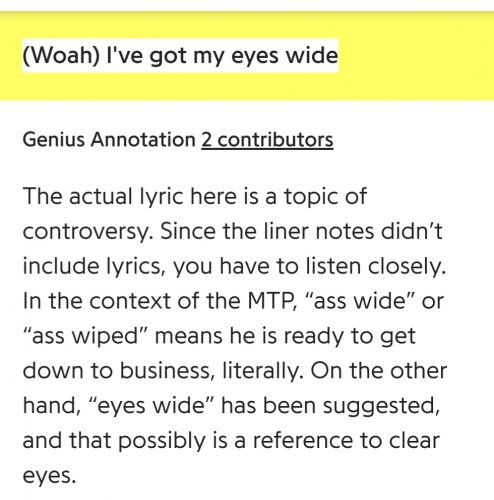The height and width of the screenshot is (500, 494).
Task: Click the last word 'eyes.' of the annotation
Action: (49, 476)
